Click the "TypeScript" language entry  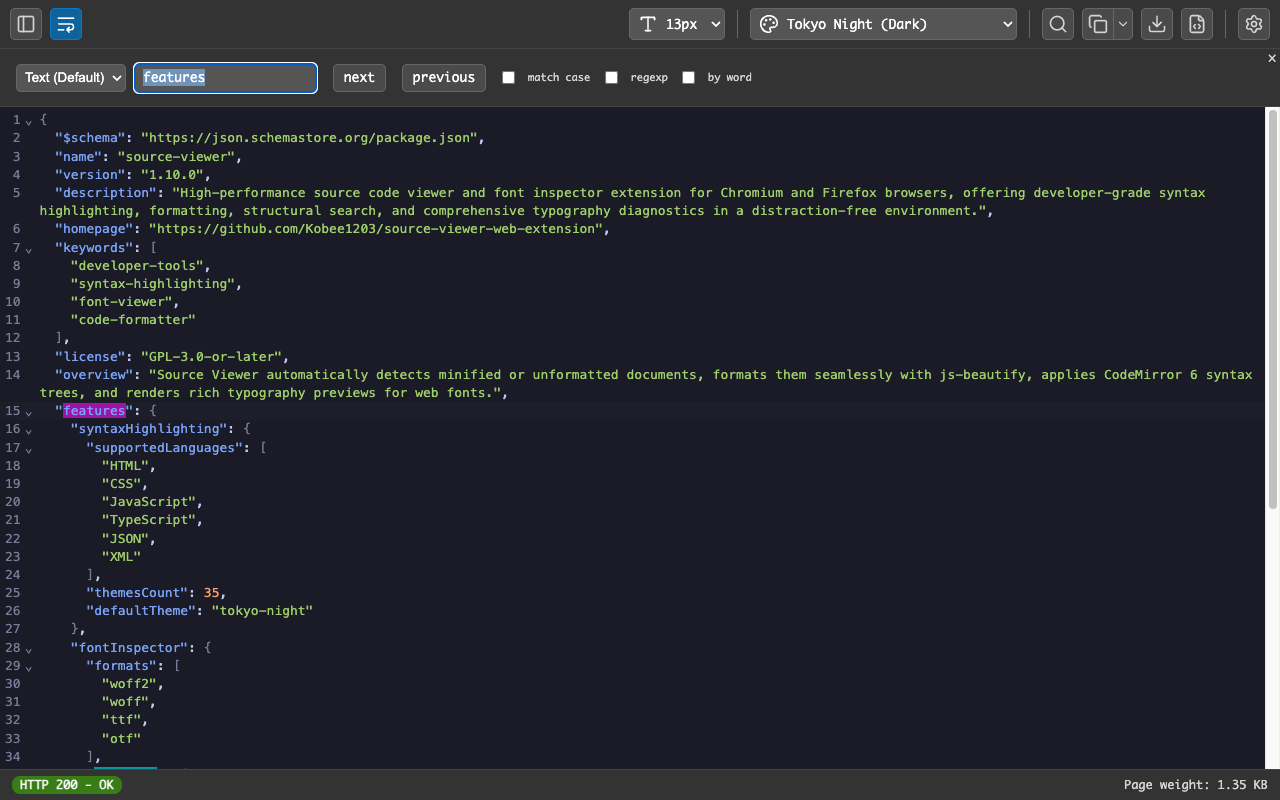pos(149,520)
